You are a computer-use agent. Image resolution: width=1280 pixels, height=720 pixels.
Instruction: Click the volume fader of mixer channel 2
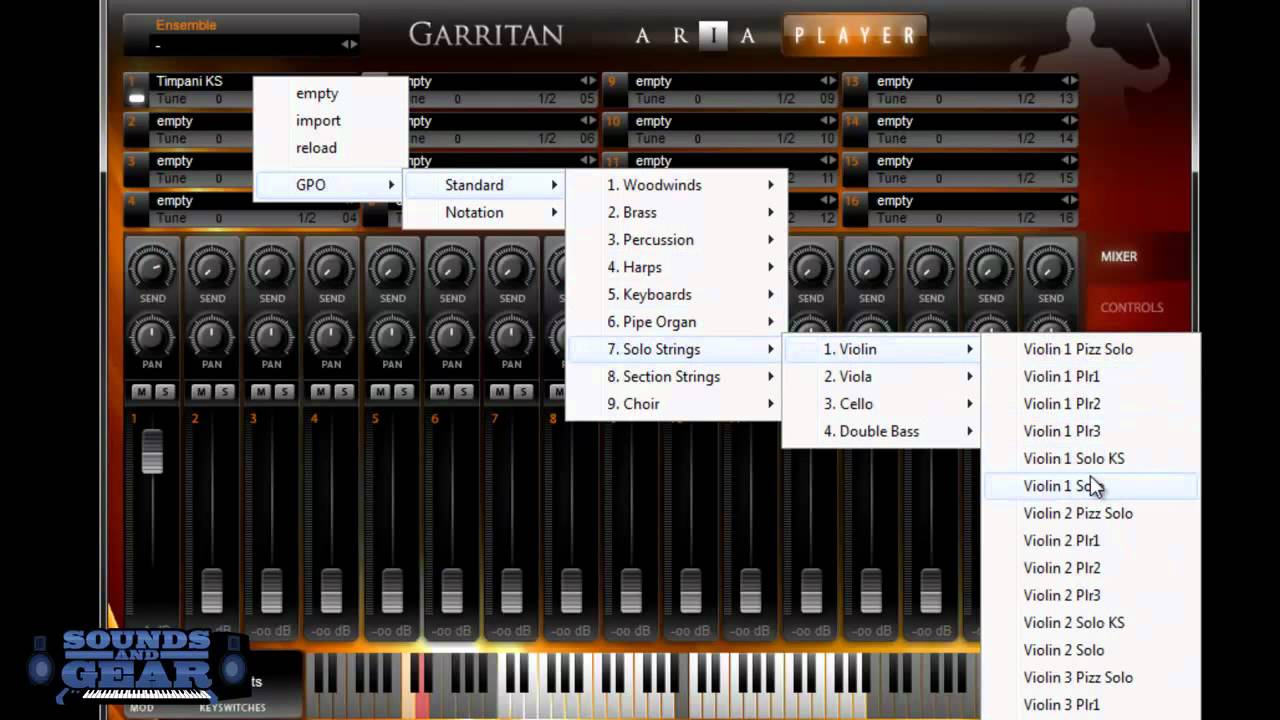pyautogui.click(x=212, y=590)
